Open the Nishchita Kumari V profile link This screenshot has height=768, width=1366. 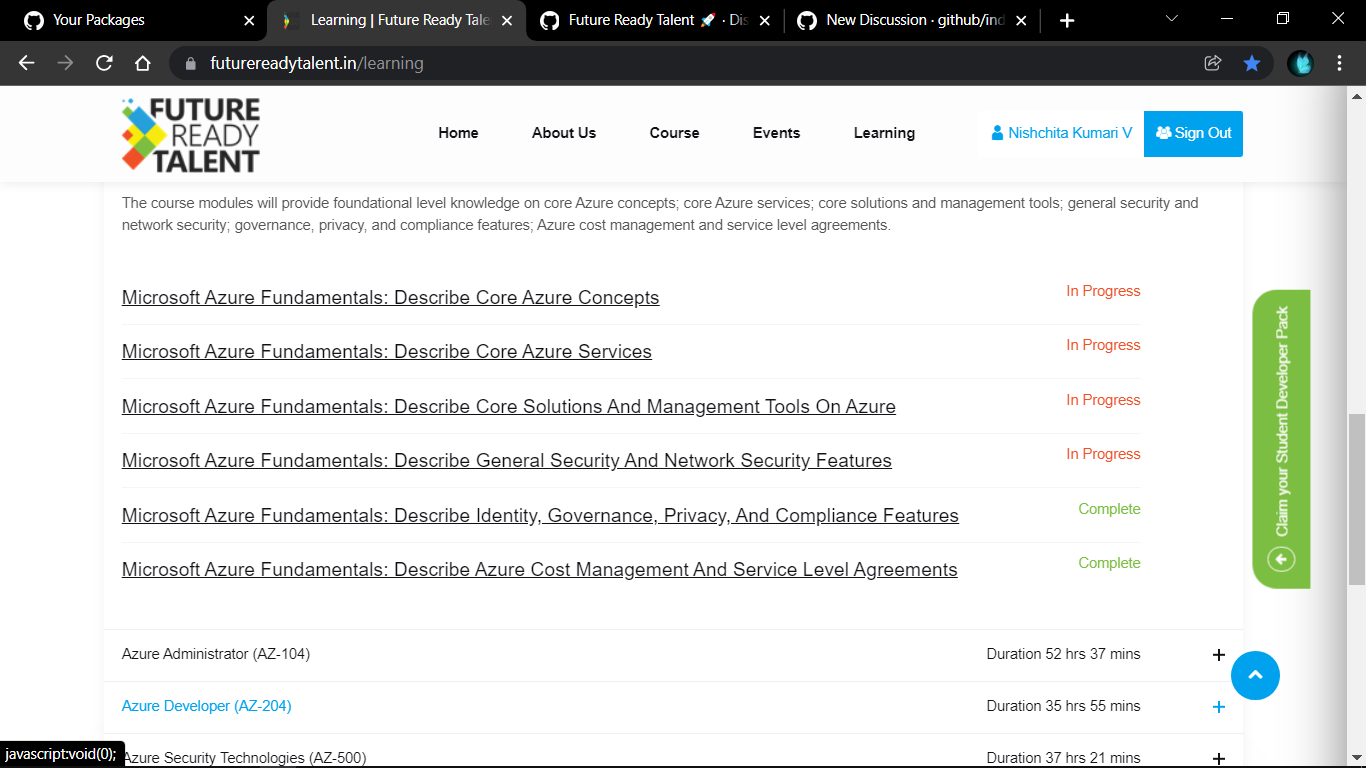[1062, 133]
